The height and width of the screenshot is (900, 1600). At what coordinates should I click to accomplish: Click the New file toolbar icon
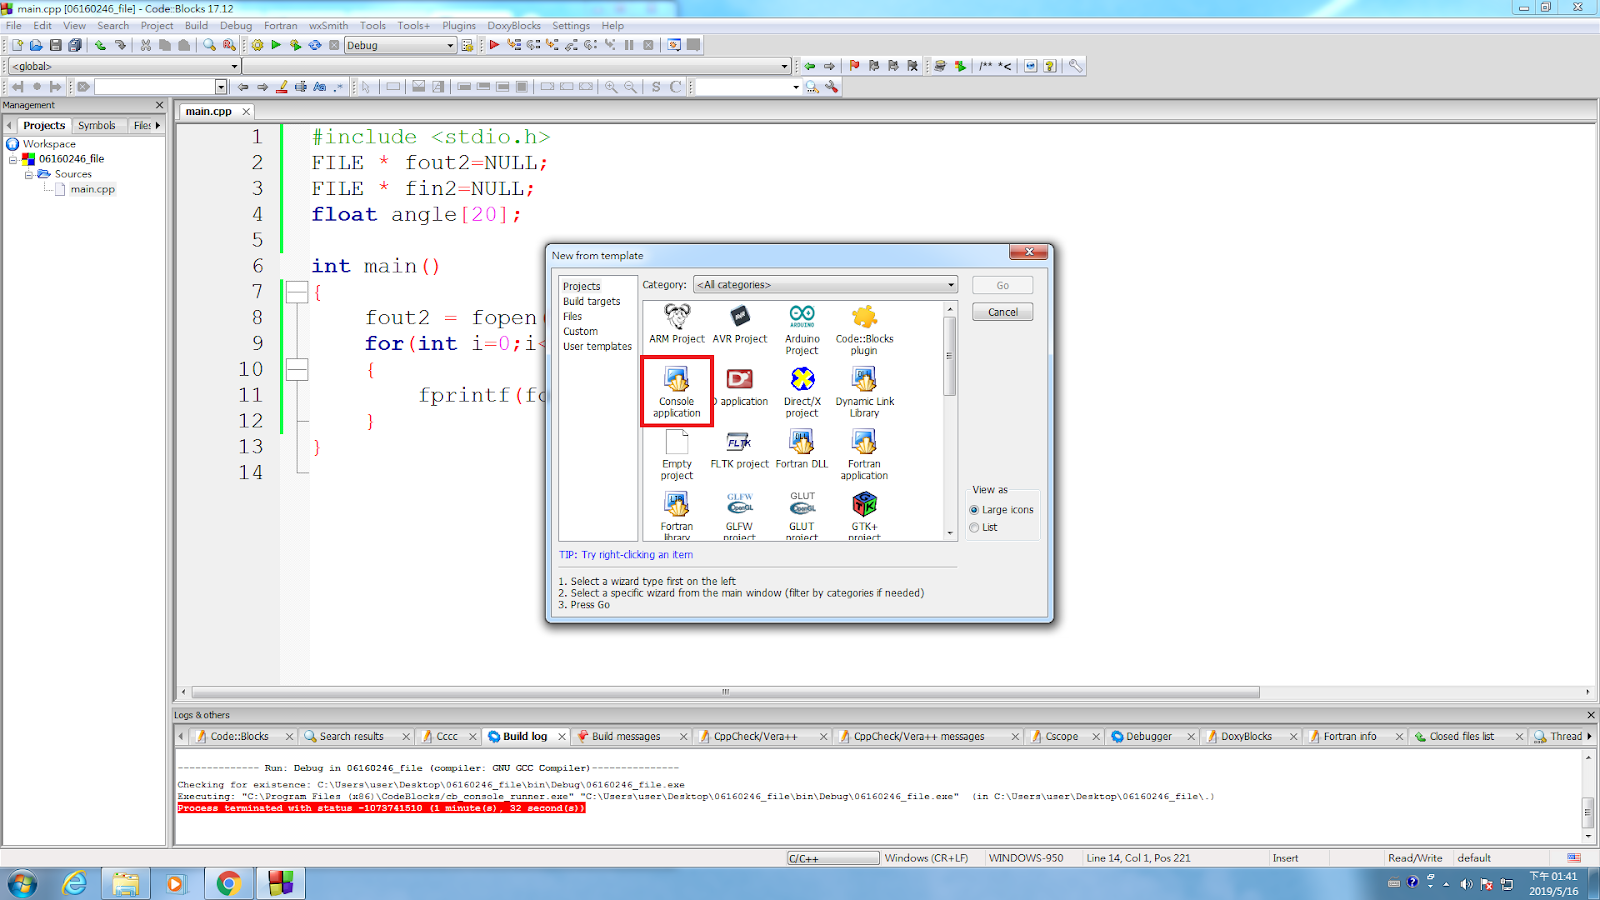pyautogui.click(x=17, y=45)
